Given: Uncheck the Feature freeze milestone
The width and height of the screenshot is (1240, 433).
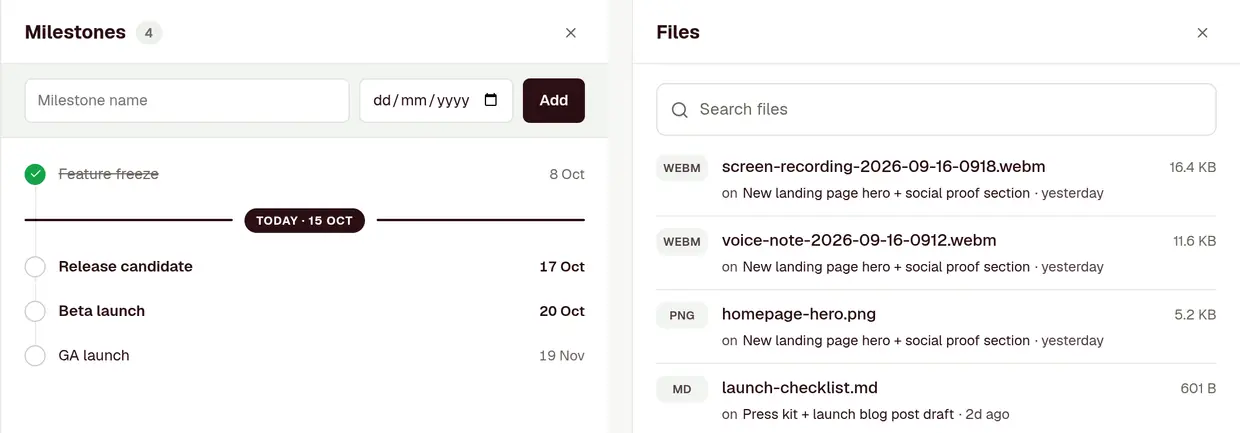Looking at the screenshot, I should [35, 174].
